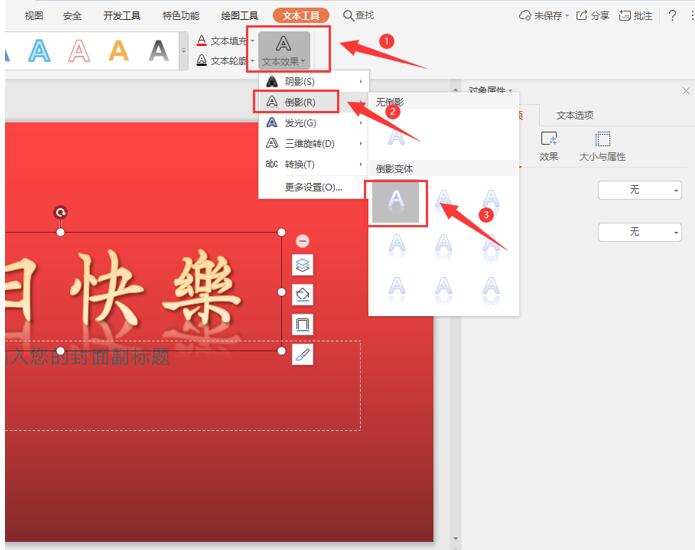Viewport: 695px width, 550px height.
Task: Open the 转换(T) transform submenu
Action: (x=313, y=164)
